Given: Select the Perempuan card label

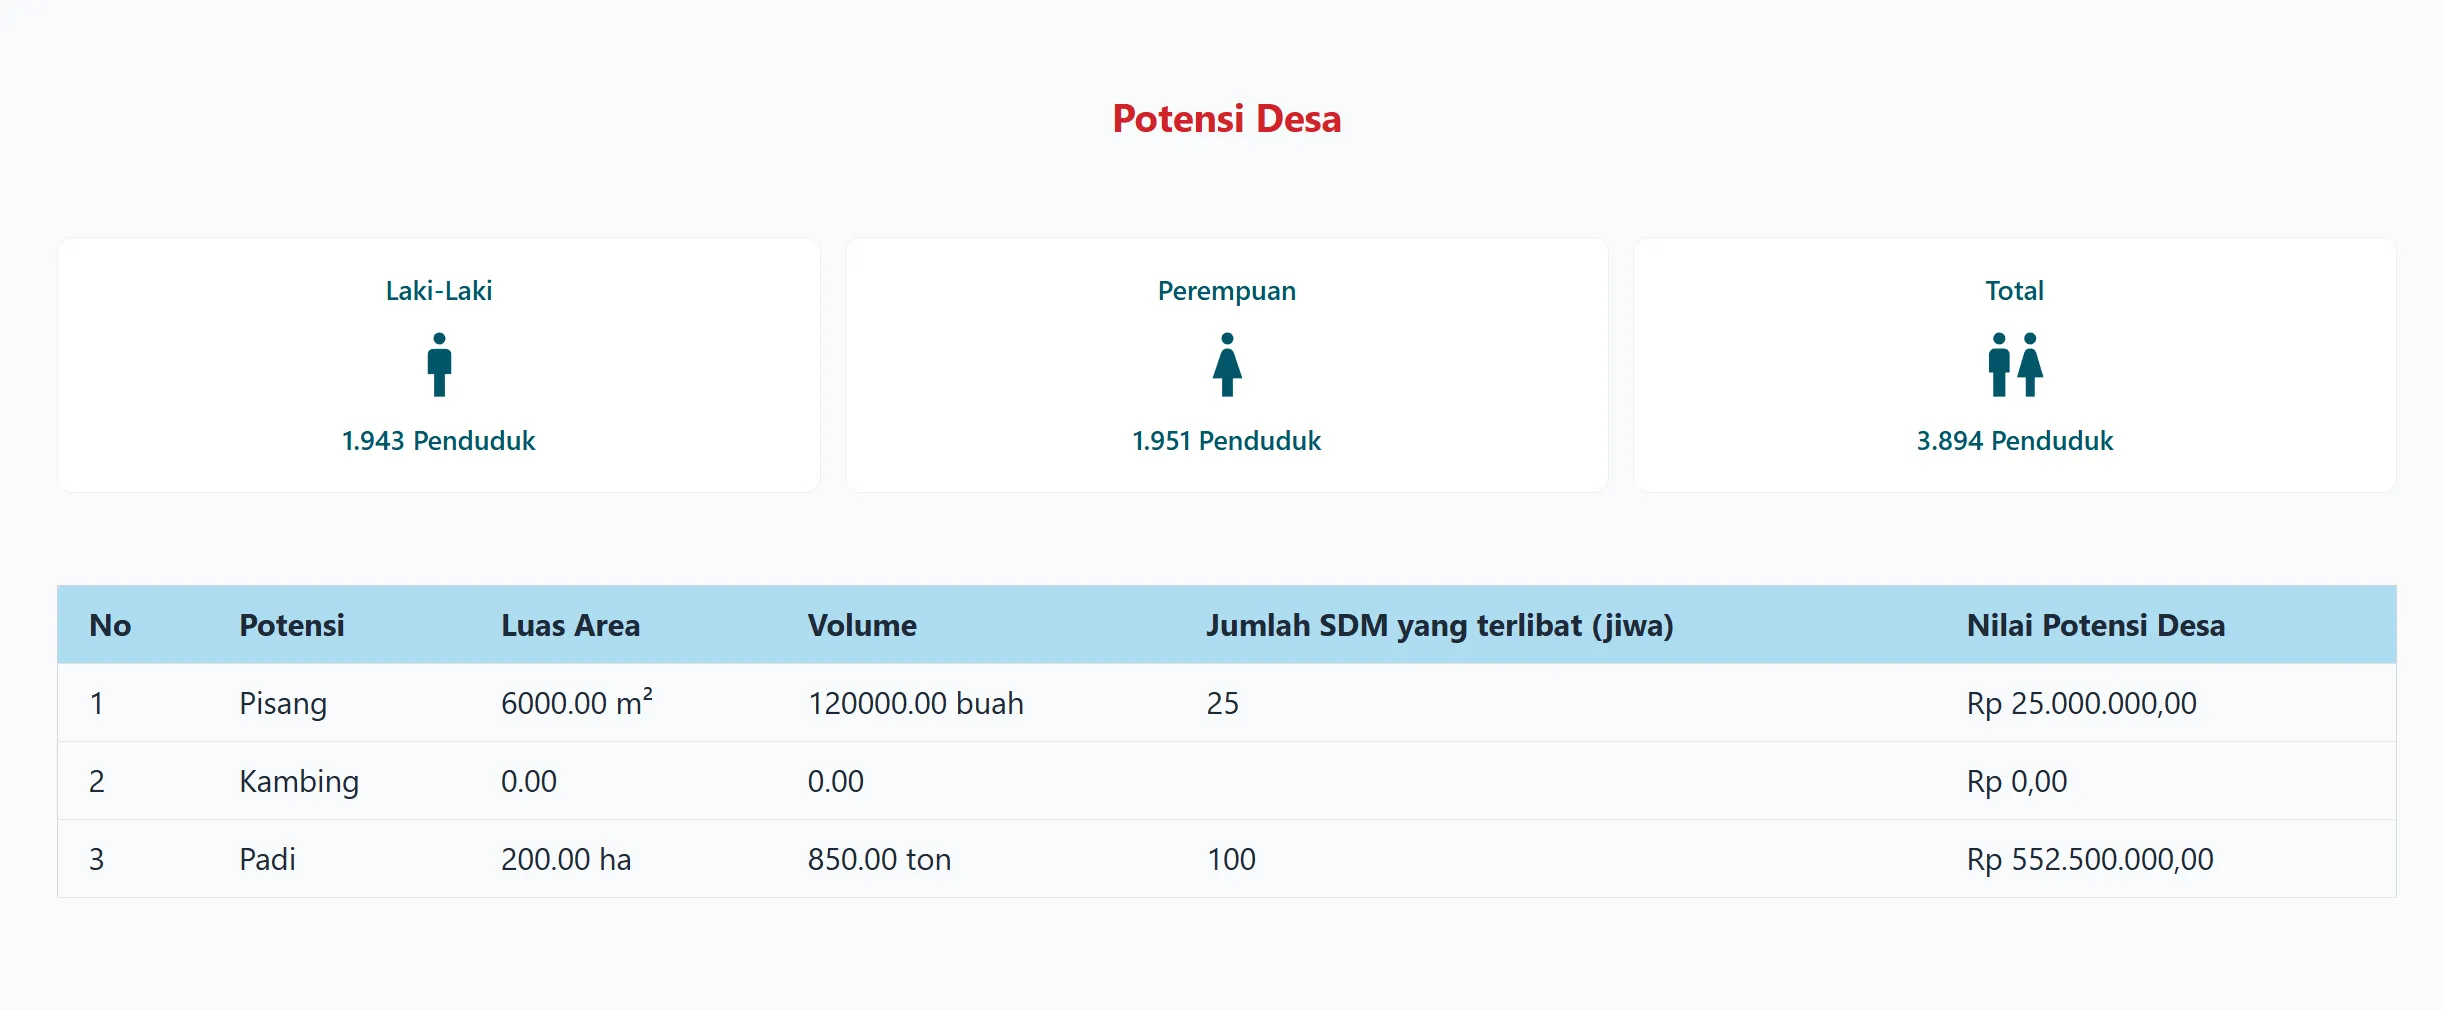Looking at the screenshot, I should click(1226, 291).
